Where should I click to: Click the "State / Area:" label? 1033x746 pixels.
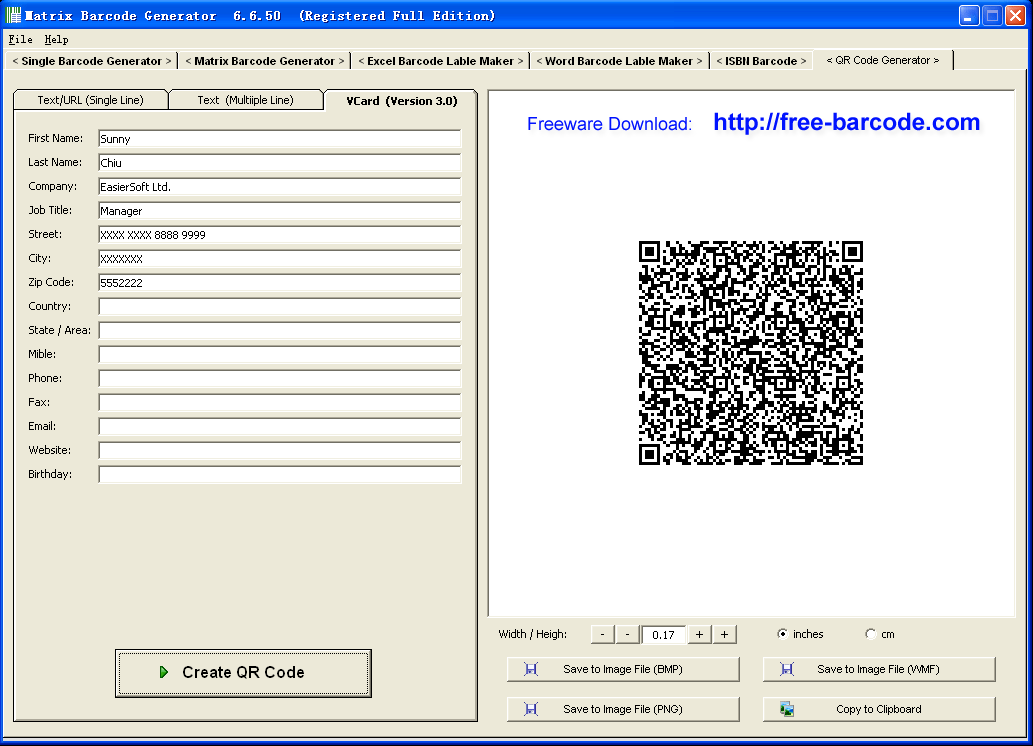click(x=59, y=330)
